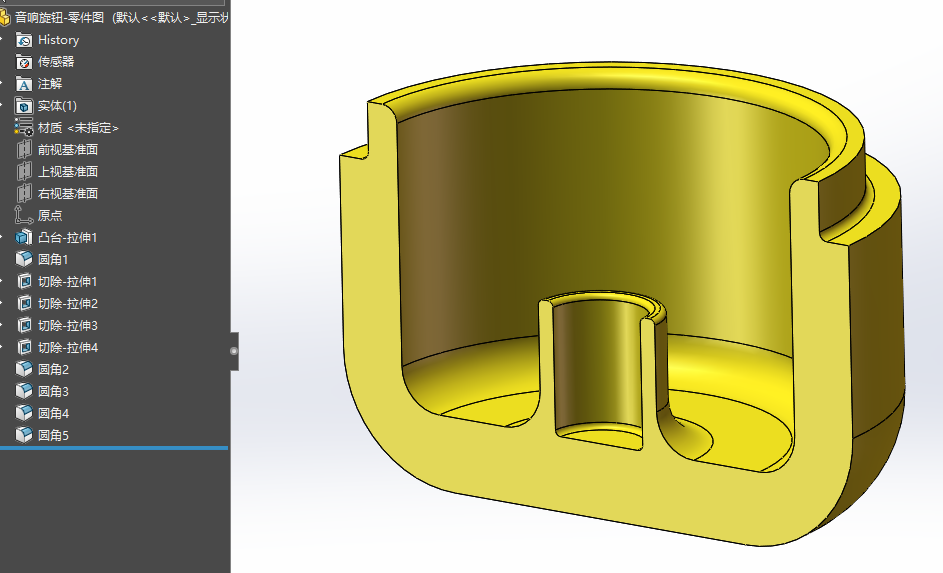Viewport: 943px width, 573px height.
Task: Select the 圆角2 feature name
Action: pyautogui.click(x=53, y=369)
